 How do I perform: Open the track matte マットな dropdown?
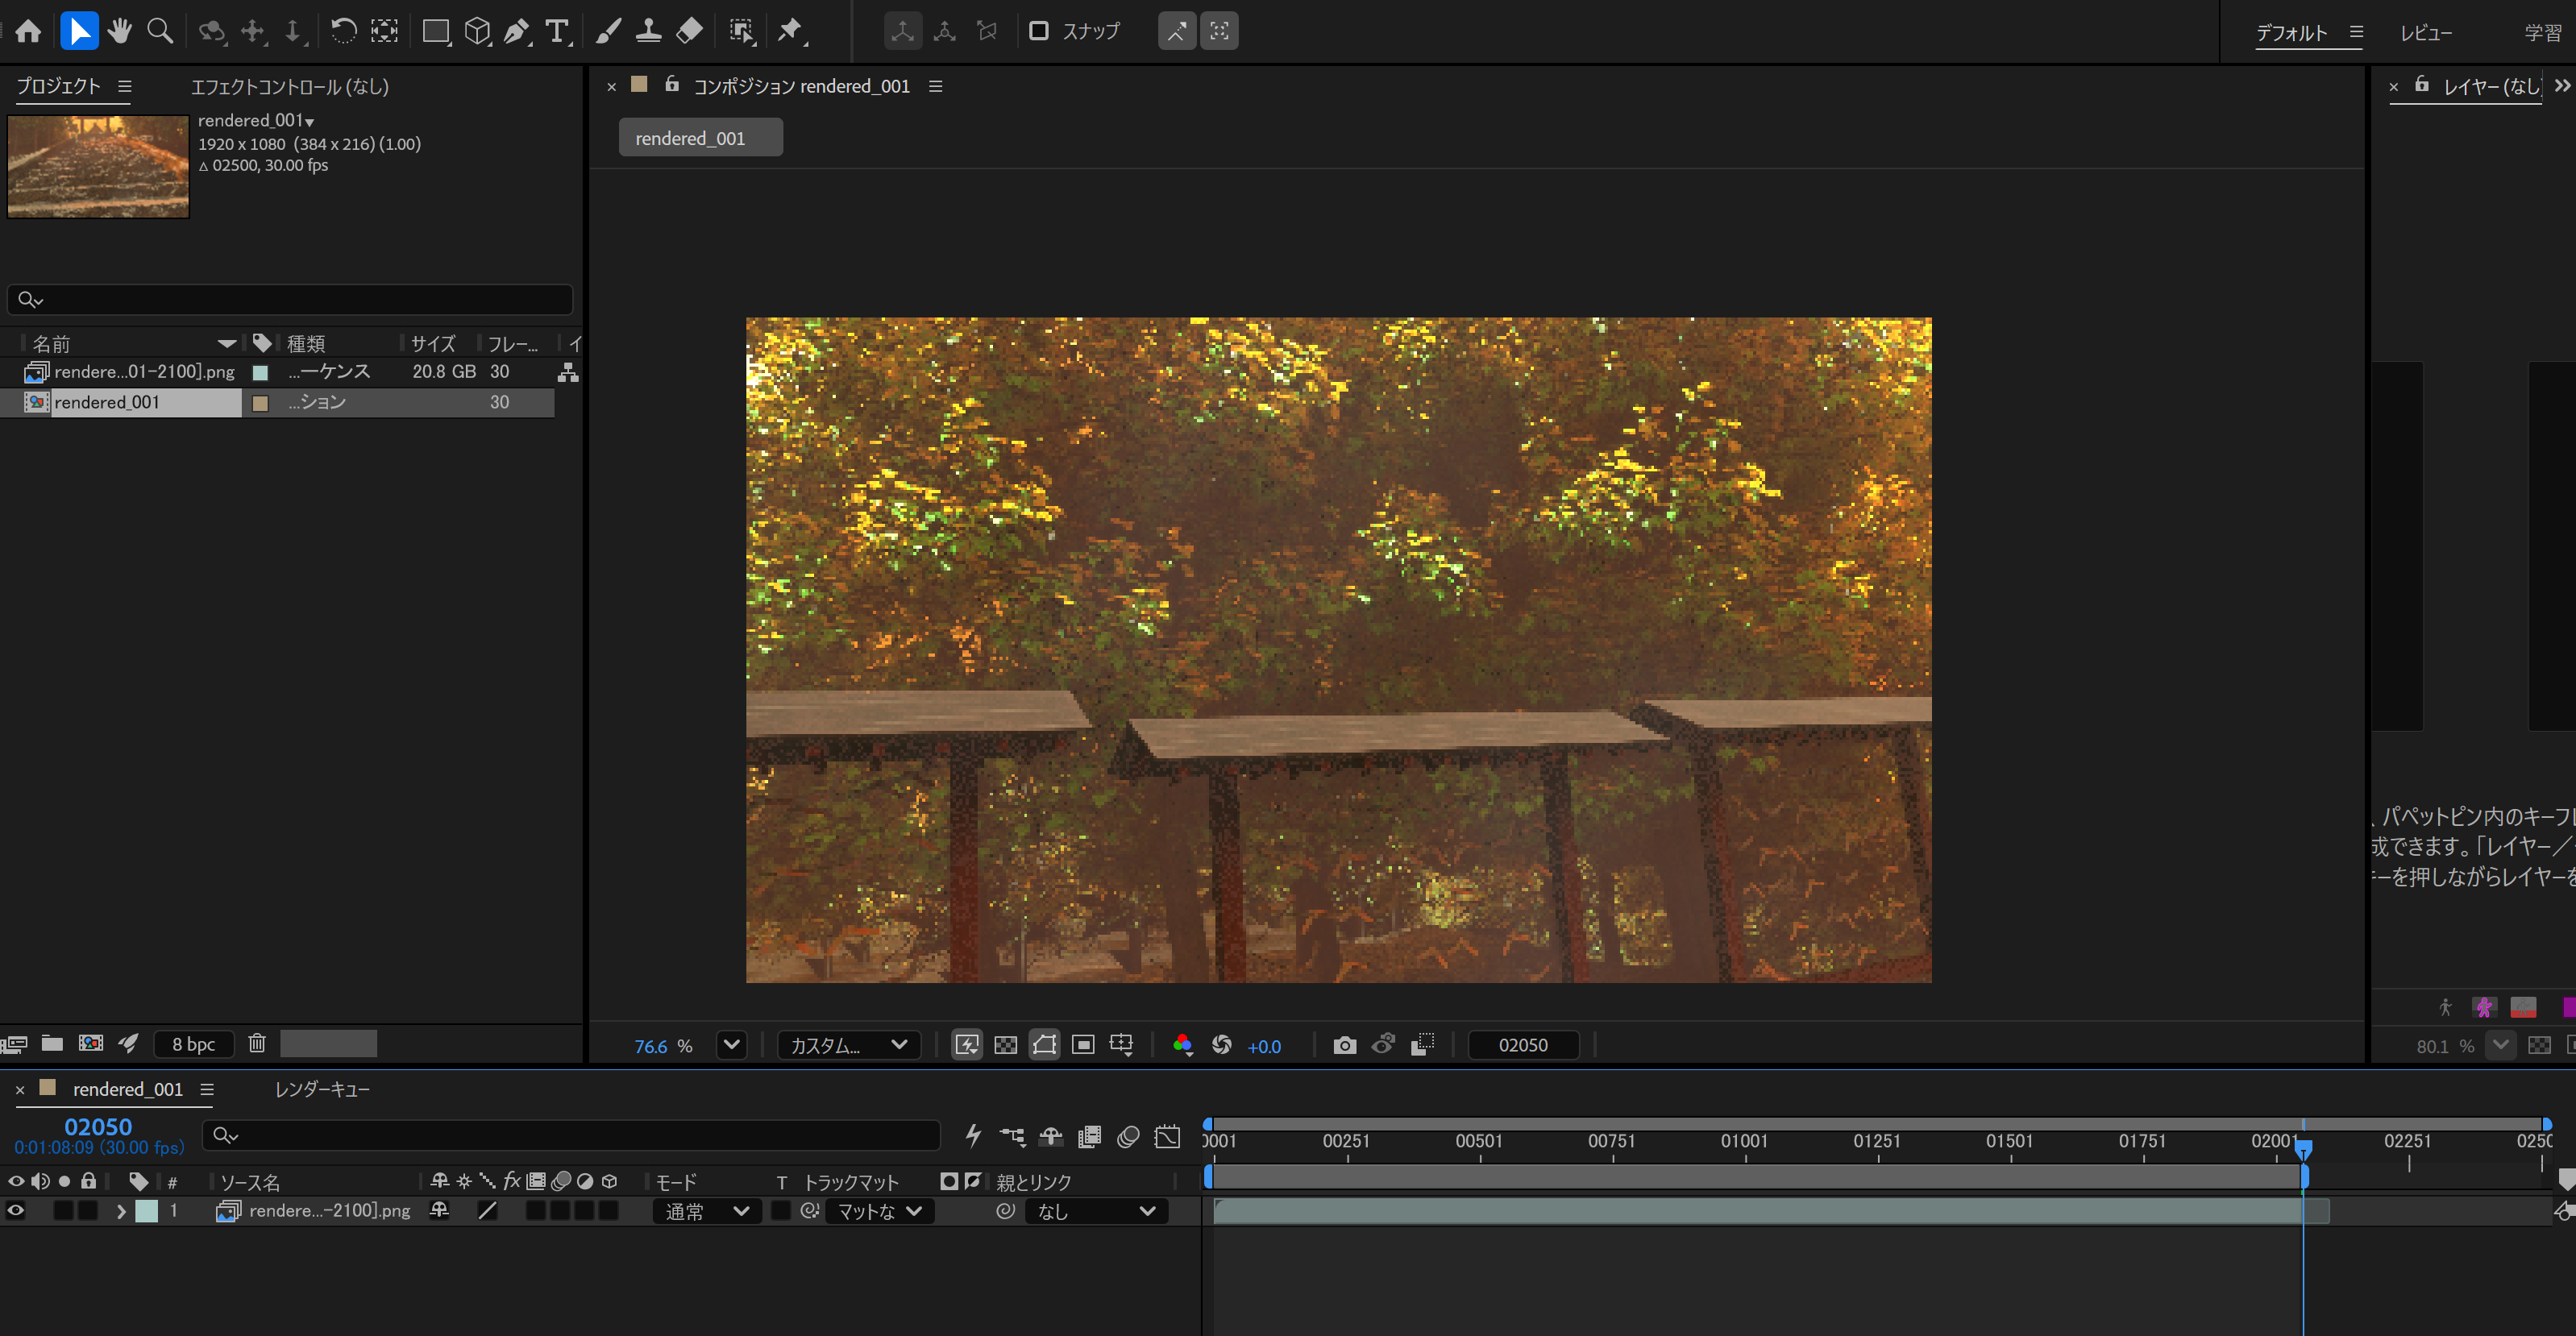pos(880,1211)
